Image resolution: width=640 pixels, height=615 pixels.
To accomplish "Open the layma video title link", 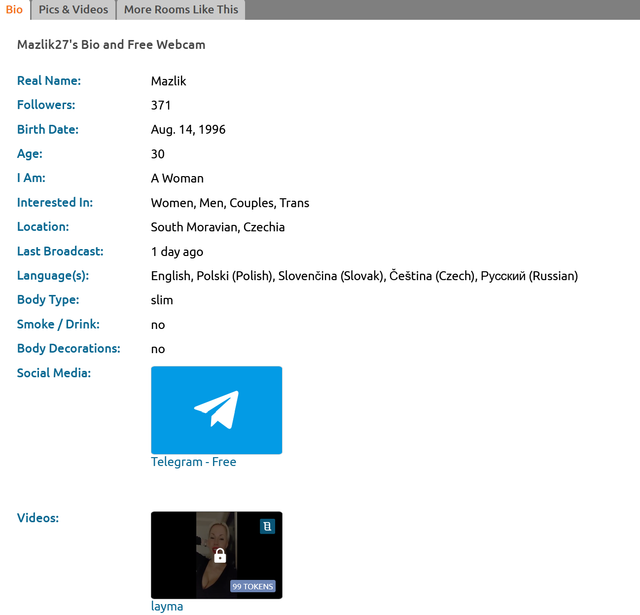I will pos(167,606).
